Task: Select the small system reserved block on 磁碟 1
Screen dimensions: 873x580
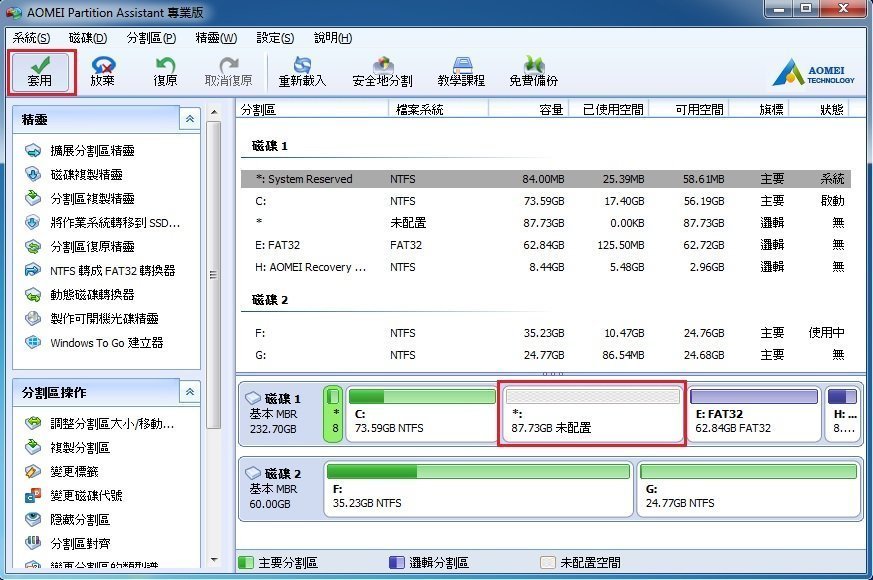Action: coord(333,414)
